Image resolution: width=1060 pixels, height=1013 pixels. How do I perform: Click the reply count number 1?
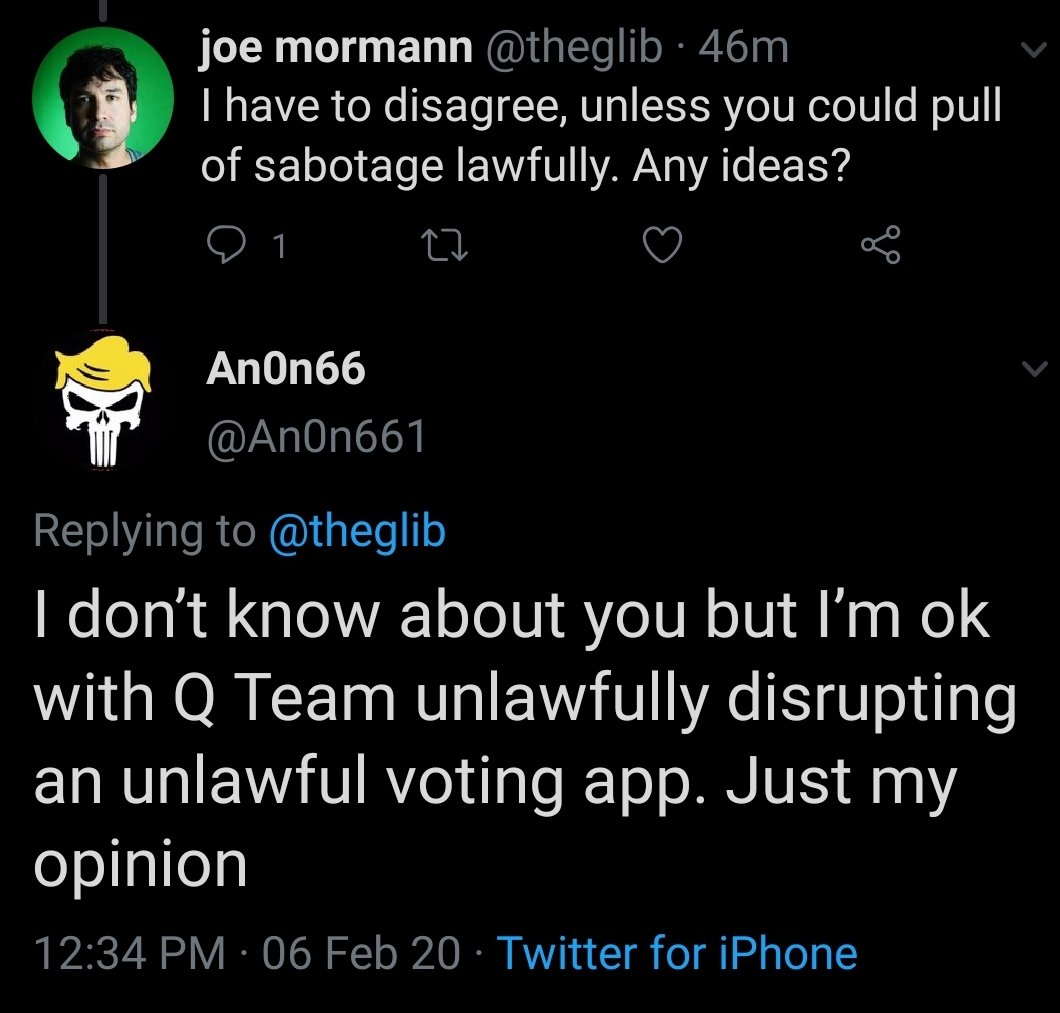click(279, 247)
